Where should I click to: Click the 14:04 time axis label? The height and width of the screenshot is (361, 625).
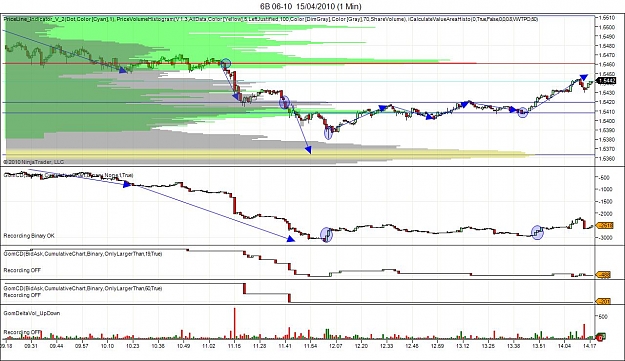(564, 346)
